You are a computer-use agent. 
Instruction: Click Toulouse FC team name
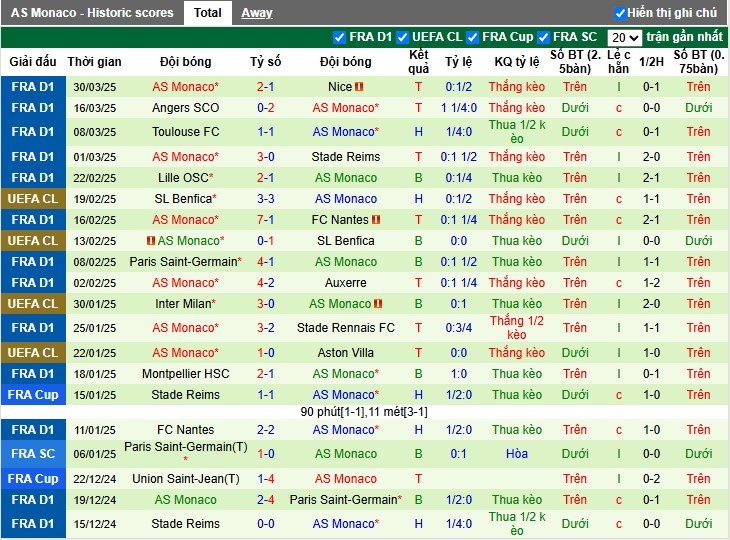(x=185, y=132)
